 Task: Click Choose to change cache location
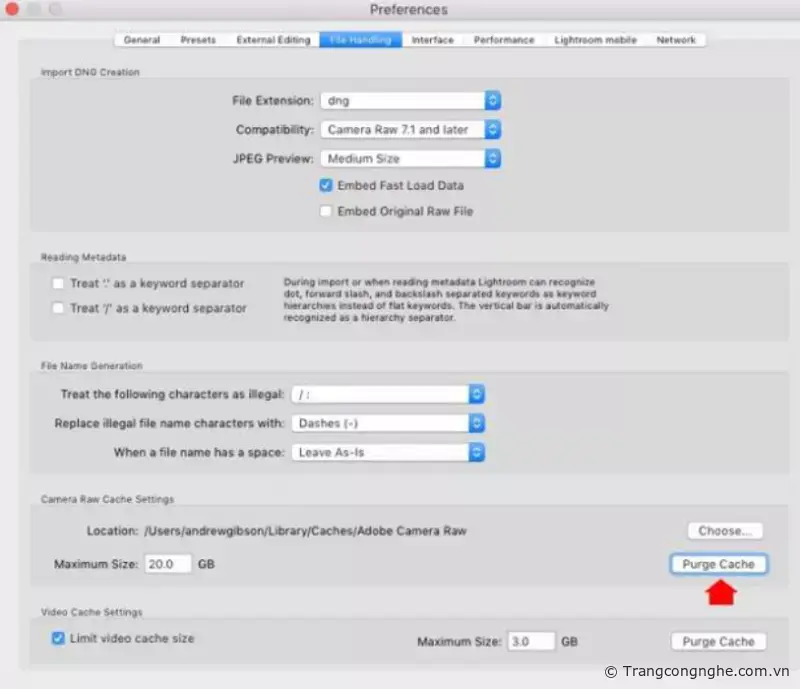pos(725,530)
